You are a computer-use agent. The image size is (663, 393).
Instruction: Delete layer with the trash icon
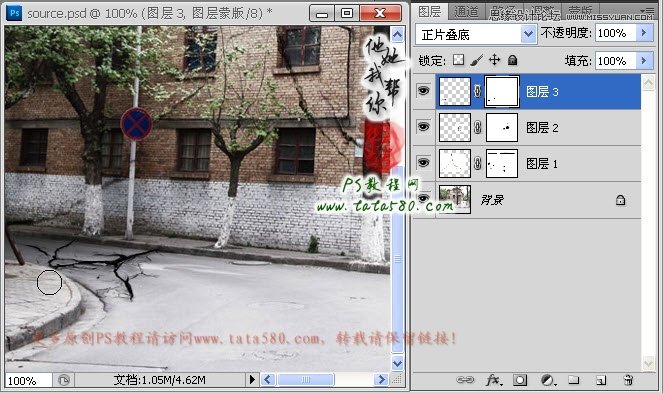coord(628,380)
